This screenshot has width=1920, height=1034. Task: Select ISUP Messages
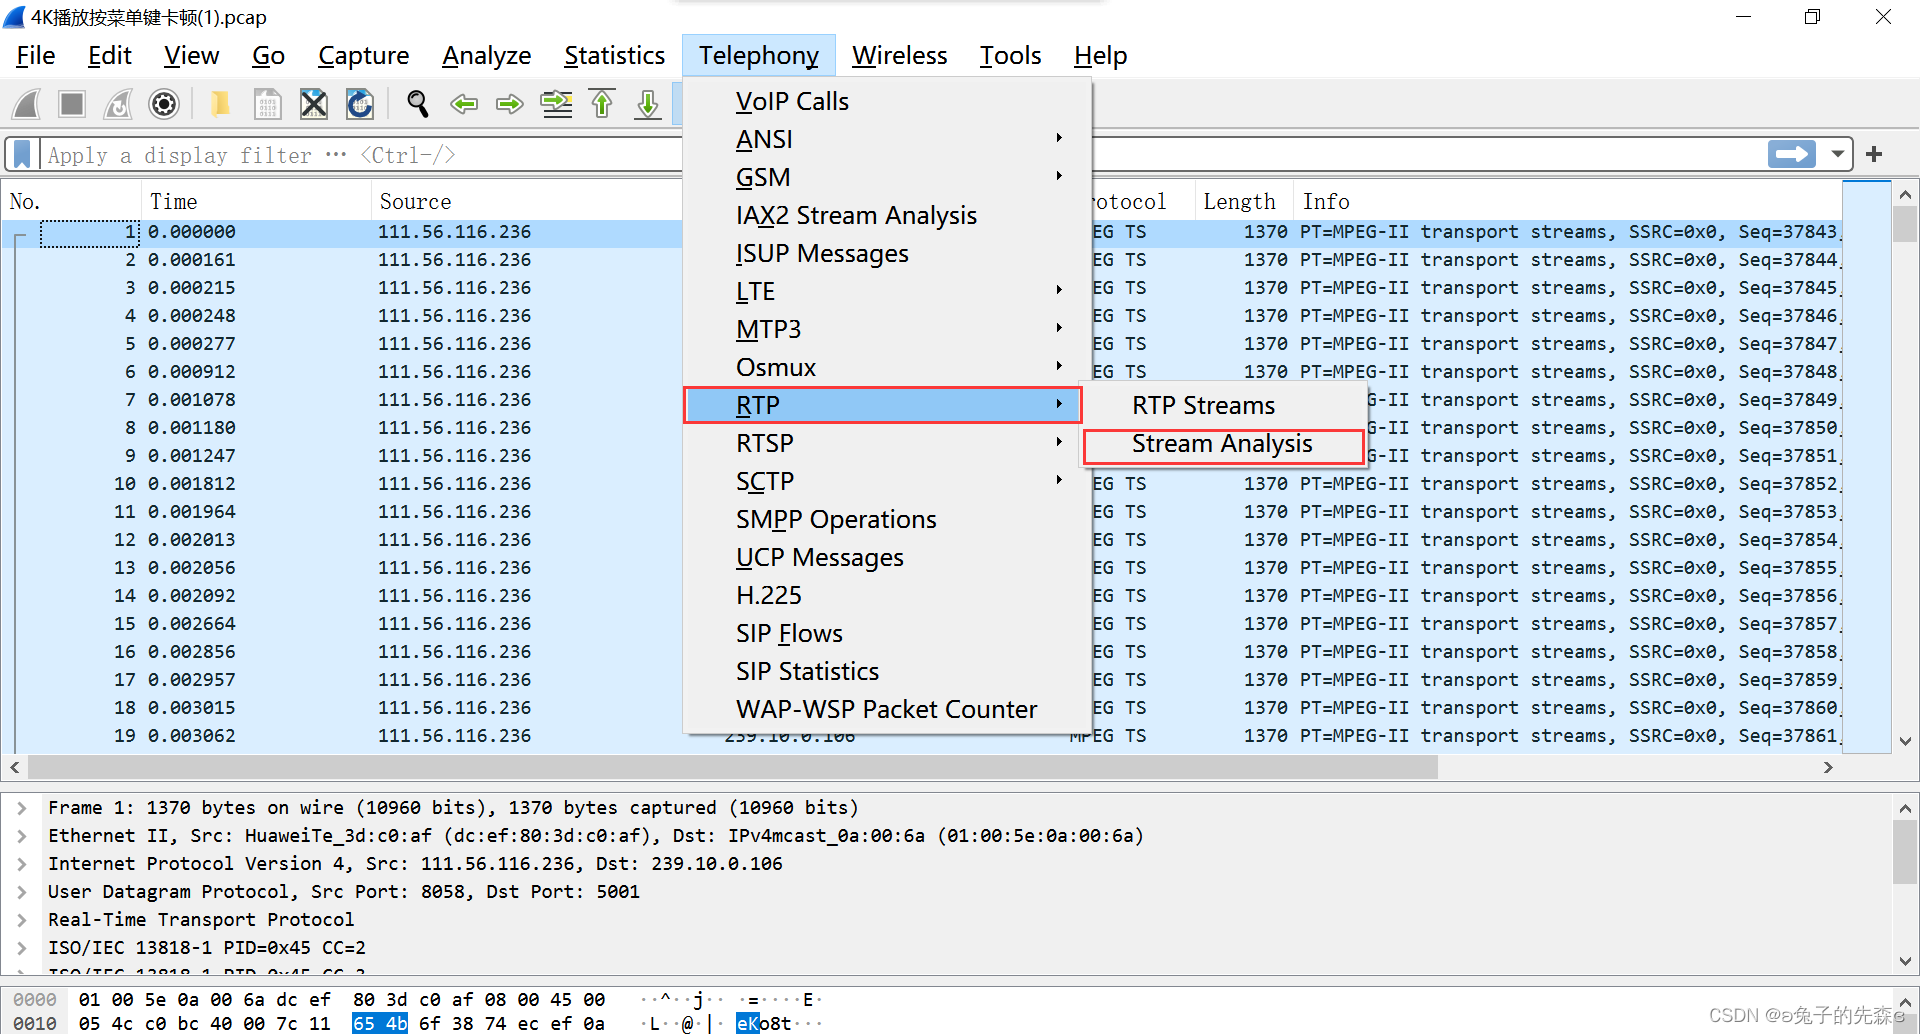(887, 253)
